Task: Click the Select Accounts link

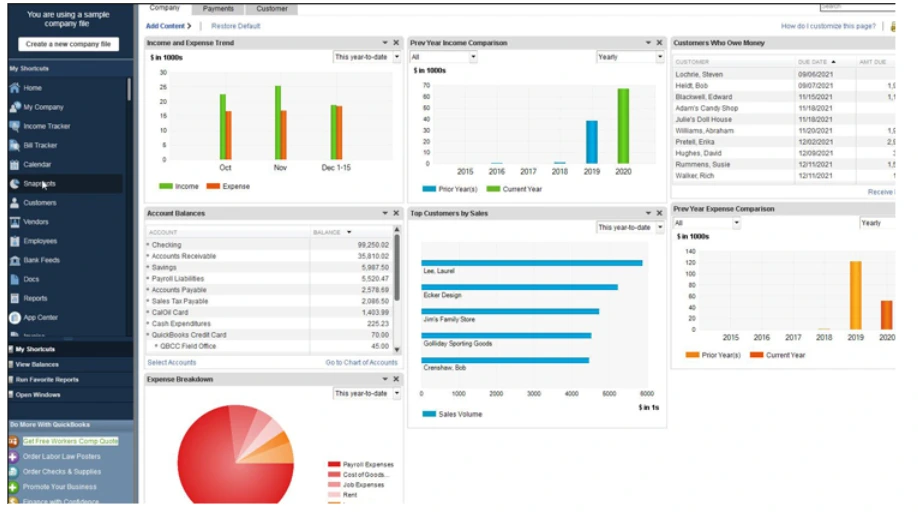Action: (x=172, y=363)
